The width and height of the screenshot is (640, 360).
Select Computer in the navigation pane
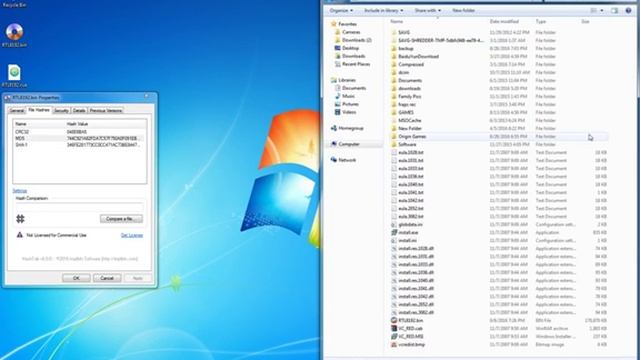coord(345,144)
